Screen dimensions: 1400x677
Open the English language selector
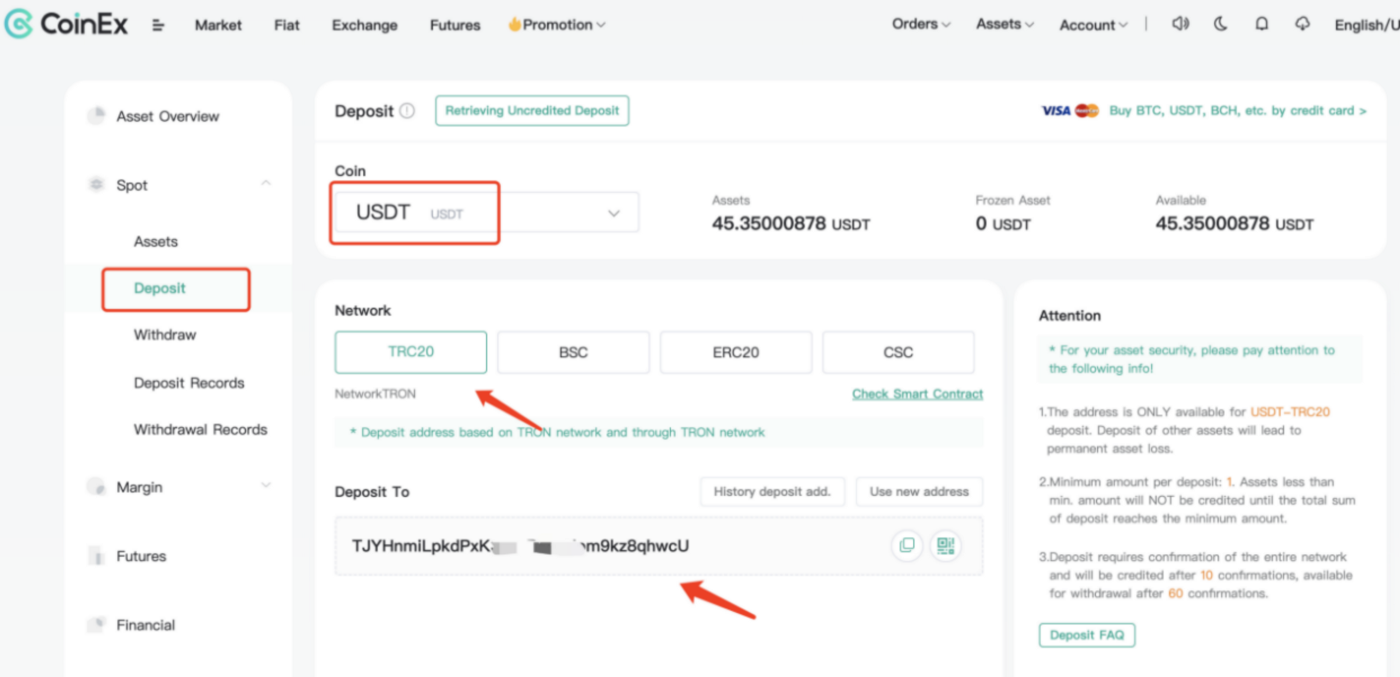(1367, 25)
